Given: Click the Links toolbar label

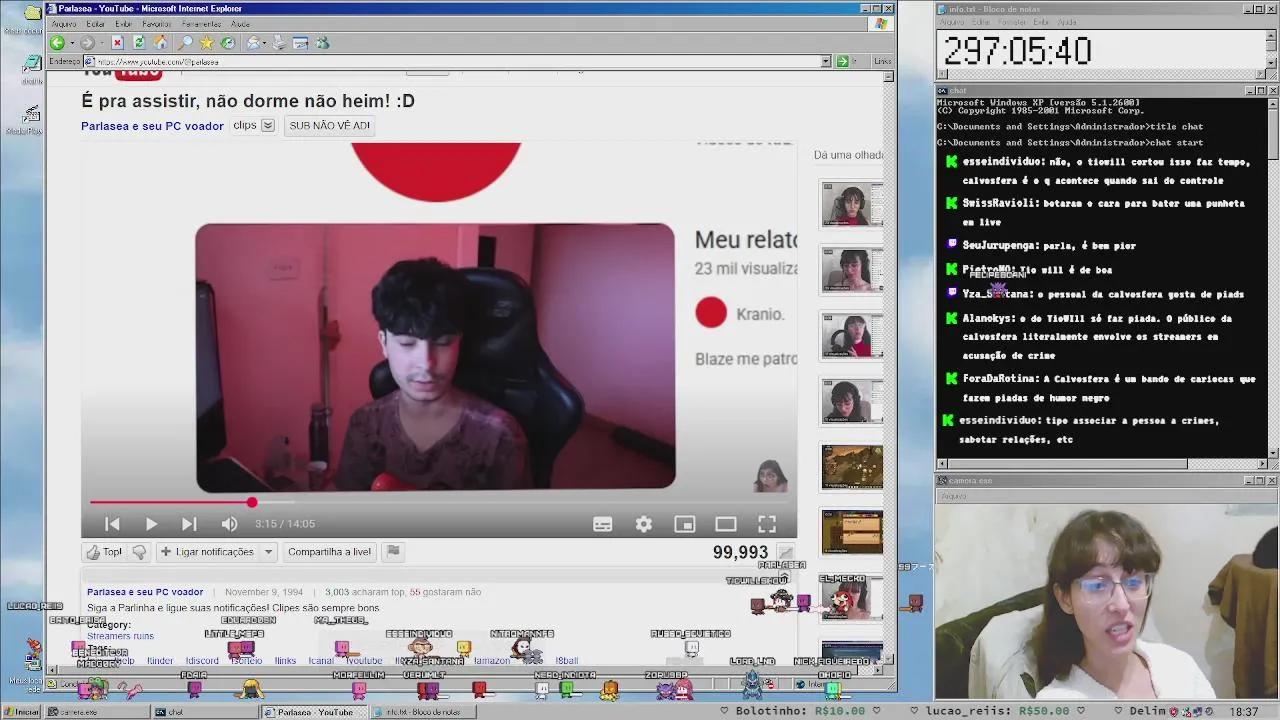Looking at the screenshot, I should [x=882, y=62].
